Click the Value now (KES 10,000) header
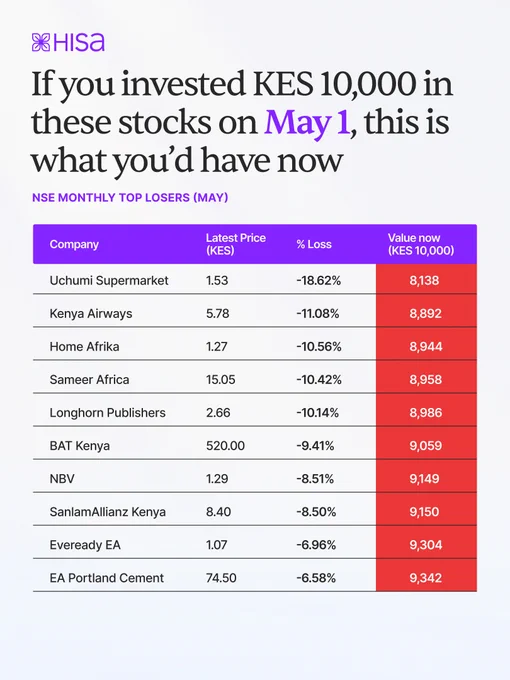Screen dimensions: 510x680 click(x=421, y=244)
